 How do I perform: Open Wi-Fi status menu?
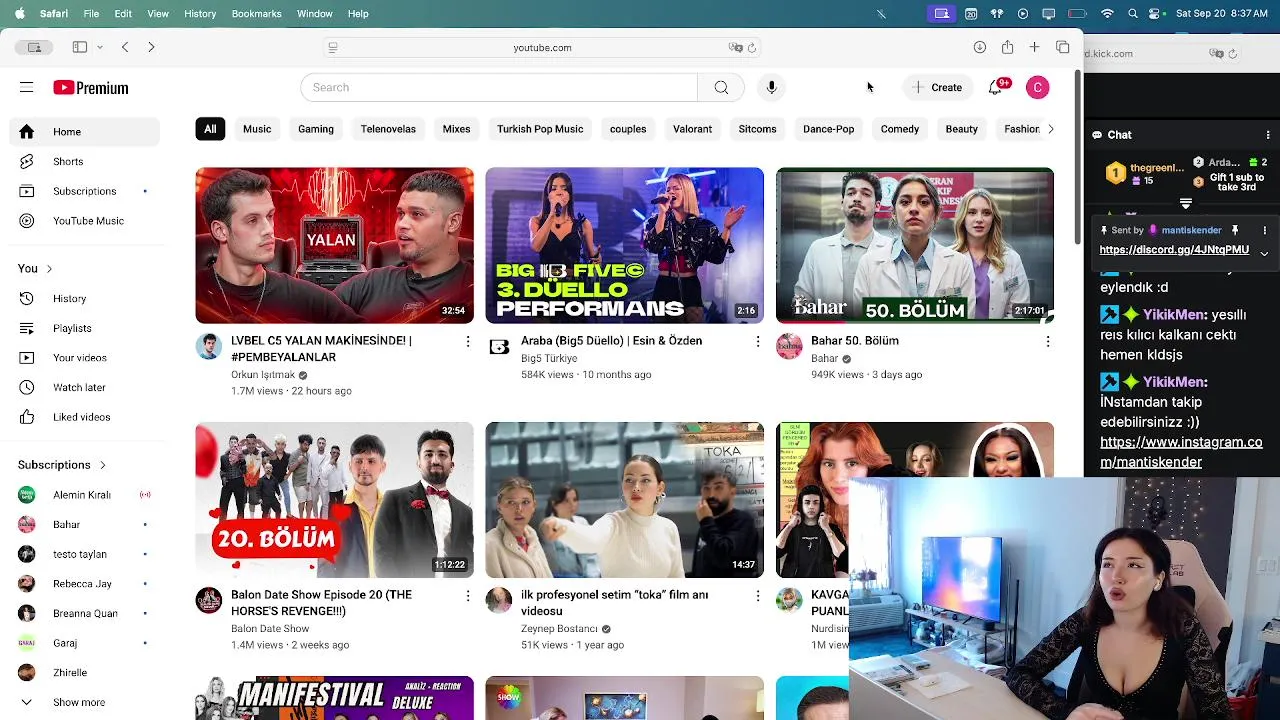pyautogui.click(x=1107, y=14)
